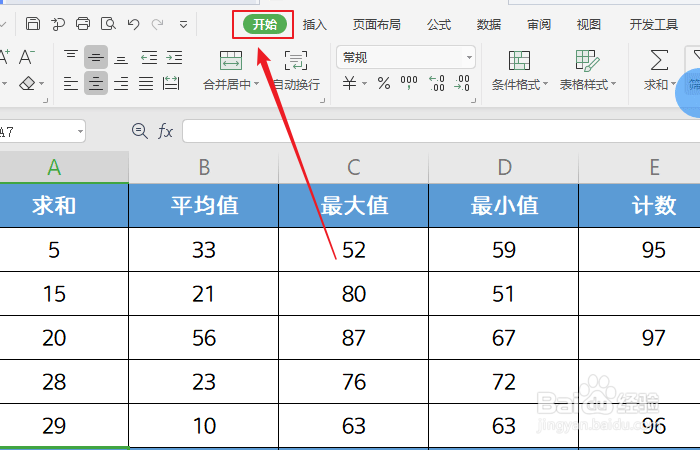Image resolution: width=700 pixels, height=450 pixels.
Task: Open the dropdown arrow beside the eraser icon
Action: click(42, 83)
